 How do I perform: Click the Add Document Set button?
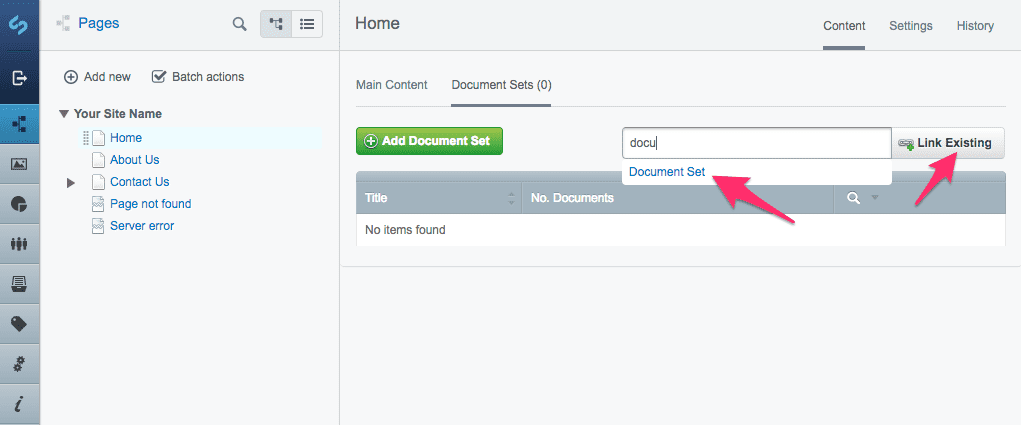click(429, 141)
